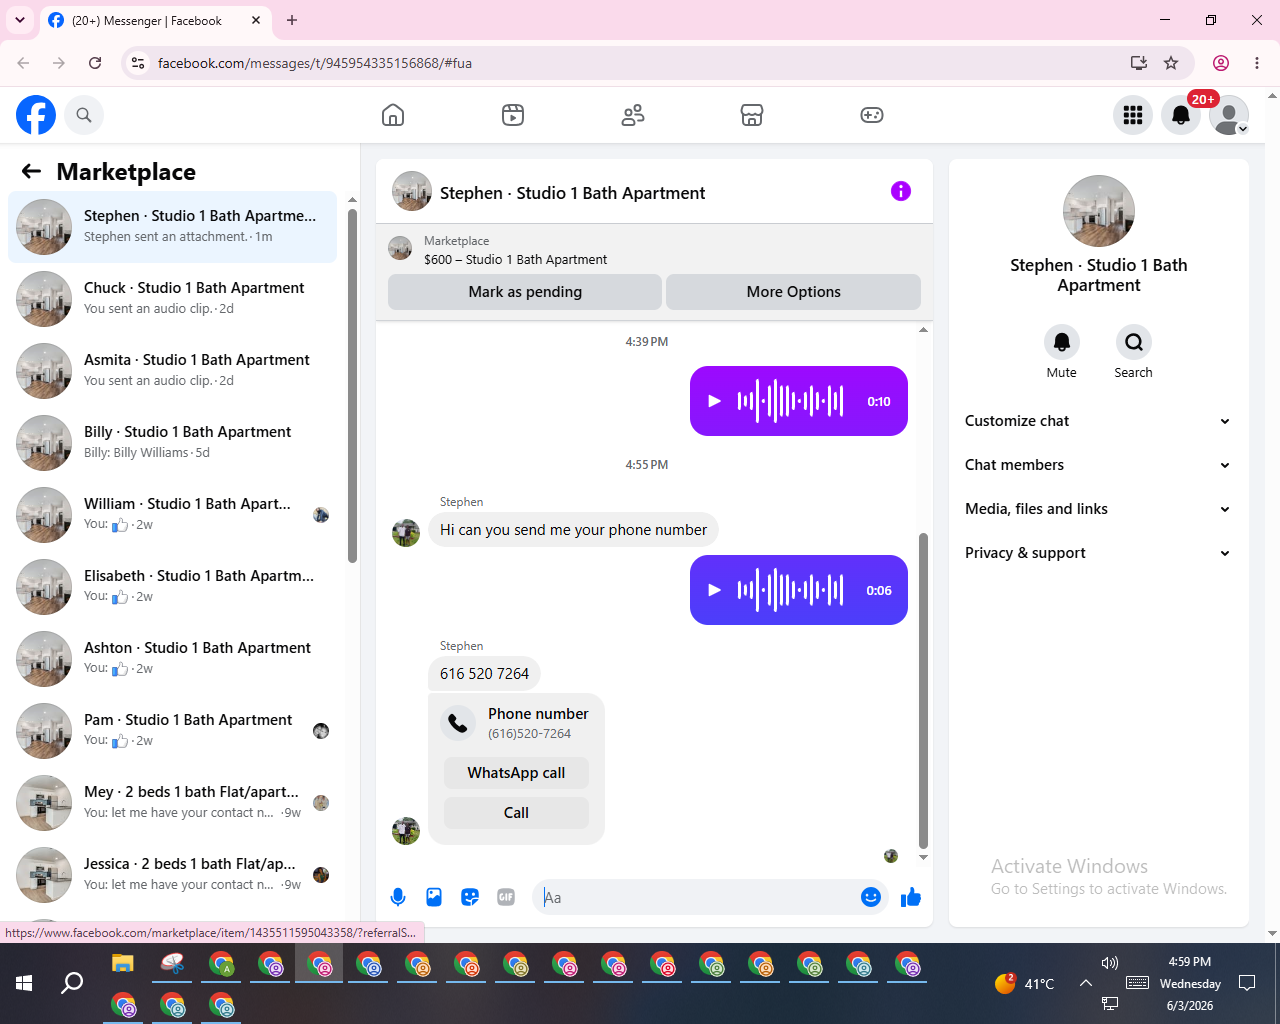Screen dimensions: 1280x1024
Task: Open Jessica 2 beds 1 bath chat
Action: [172, 875]
